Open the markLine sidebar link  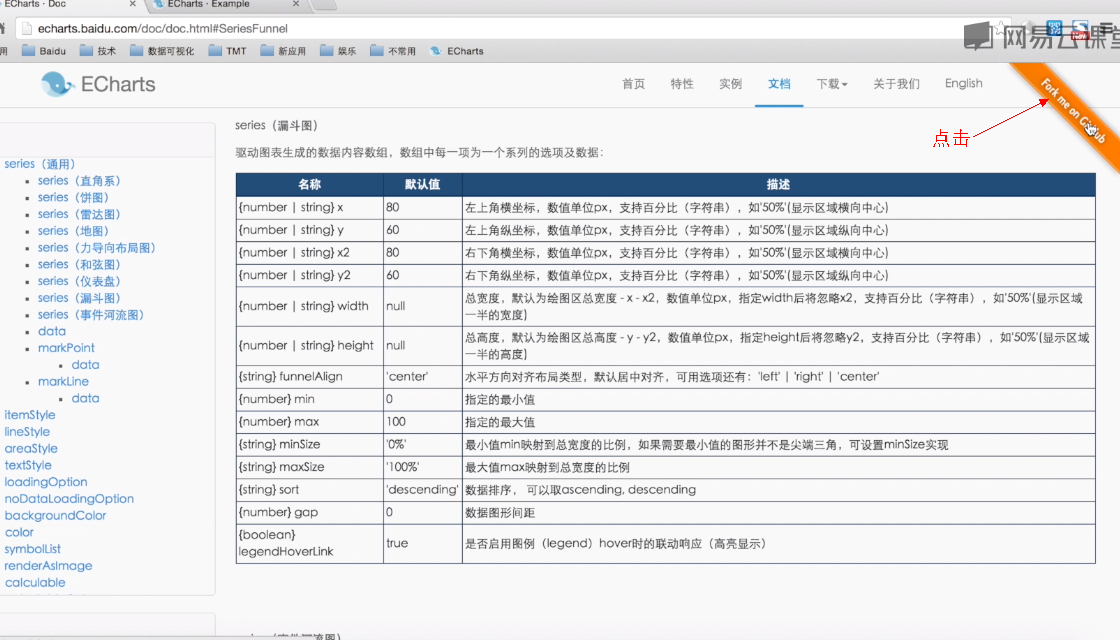pyautogui.click(x=63, y=381)
